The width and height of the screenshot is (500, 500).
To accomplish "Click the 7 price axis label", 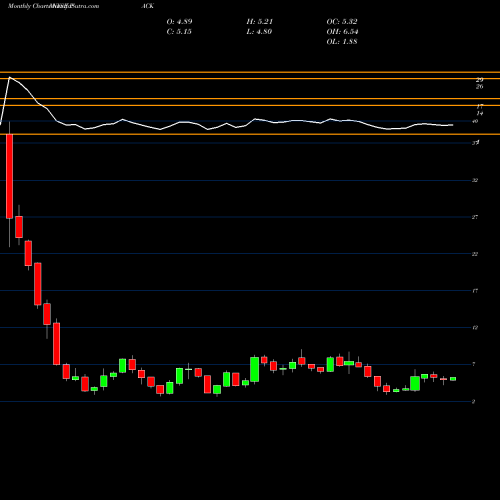I will tap(474, 364).
